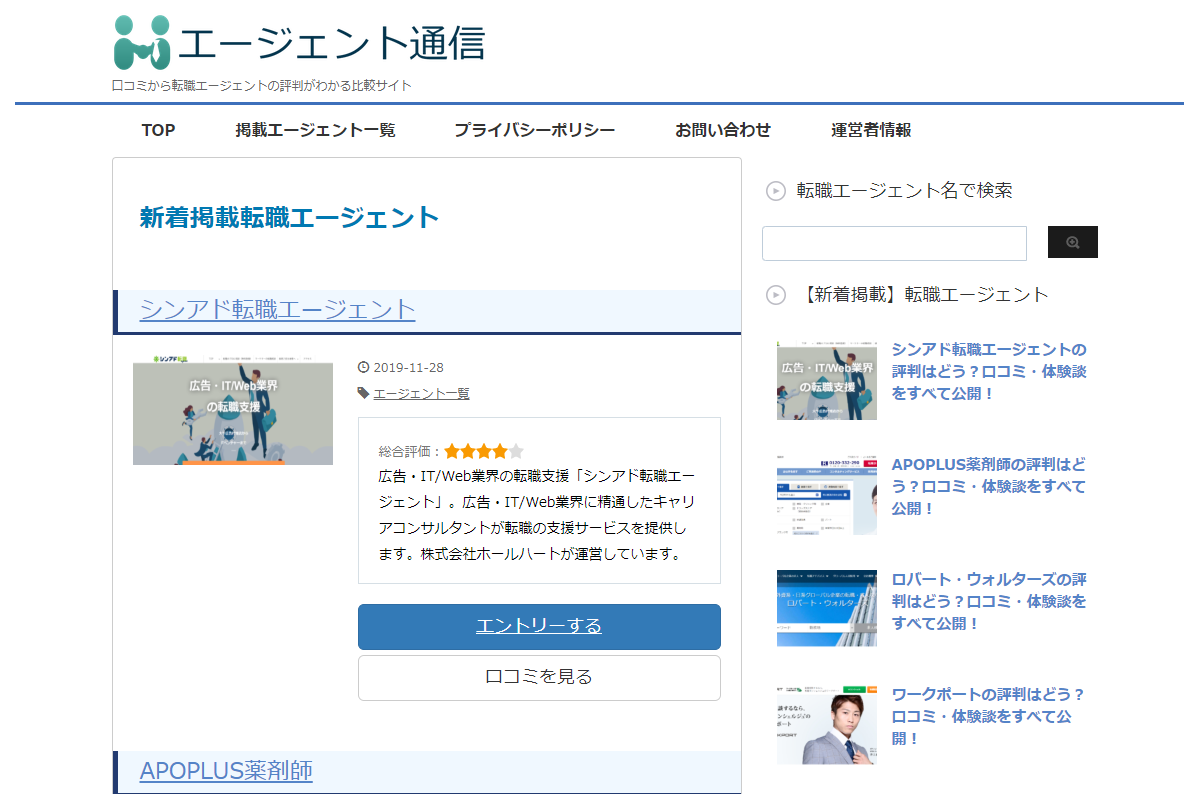Click the date text 2019-11-28
The height and width of the screenshot is (794, 1200).
tap(409, 367)
